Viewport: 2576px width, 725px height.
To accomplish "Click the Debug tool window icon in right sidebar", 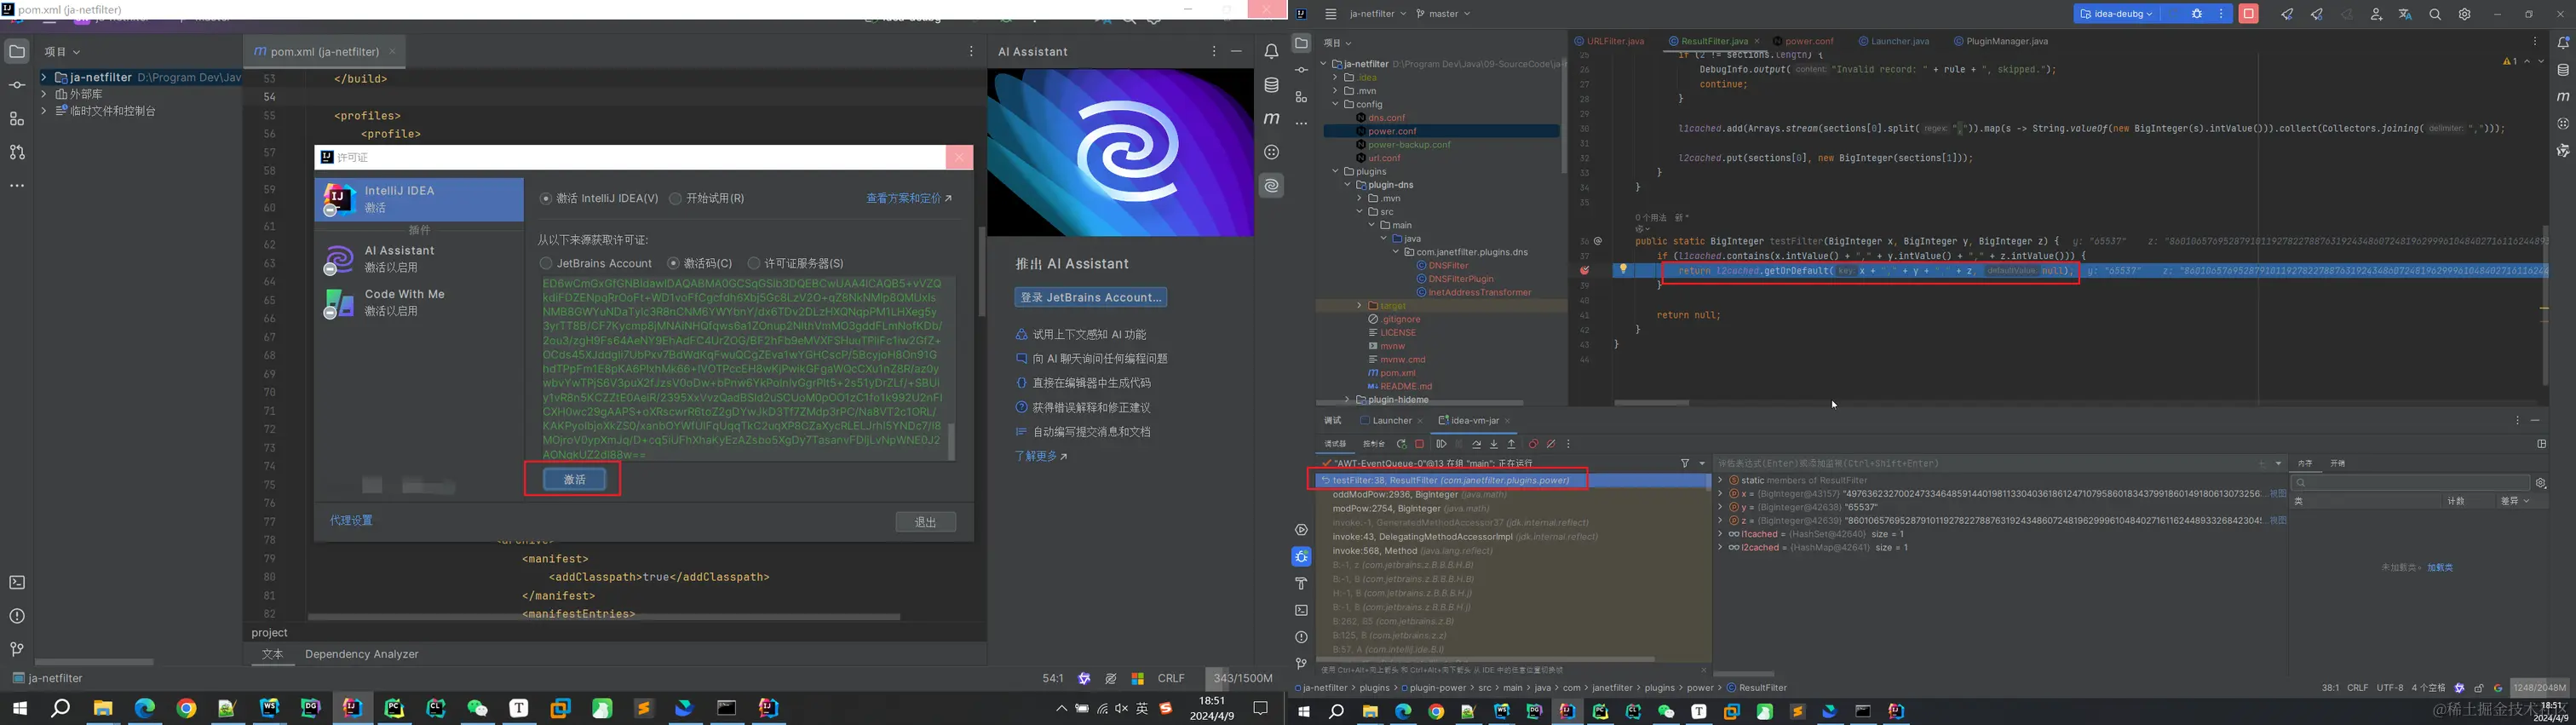I will pyautogui.click(x=1301, y=556).
